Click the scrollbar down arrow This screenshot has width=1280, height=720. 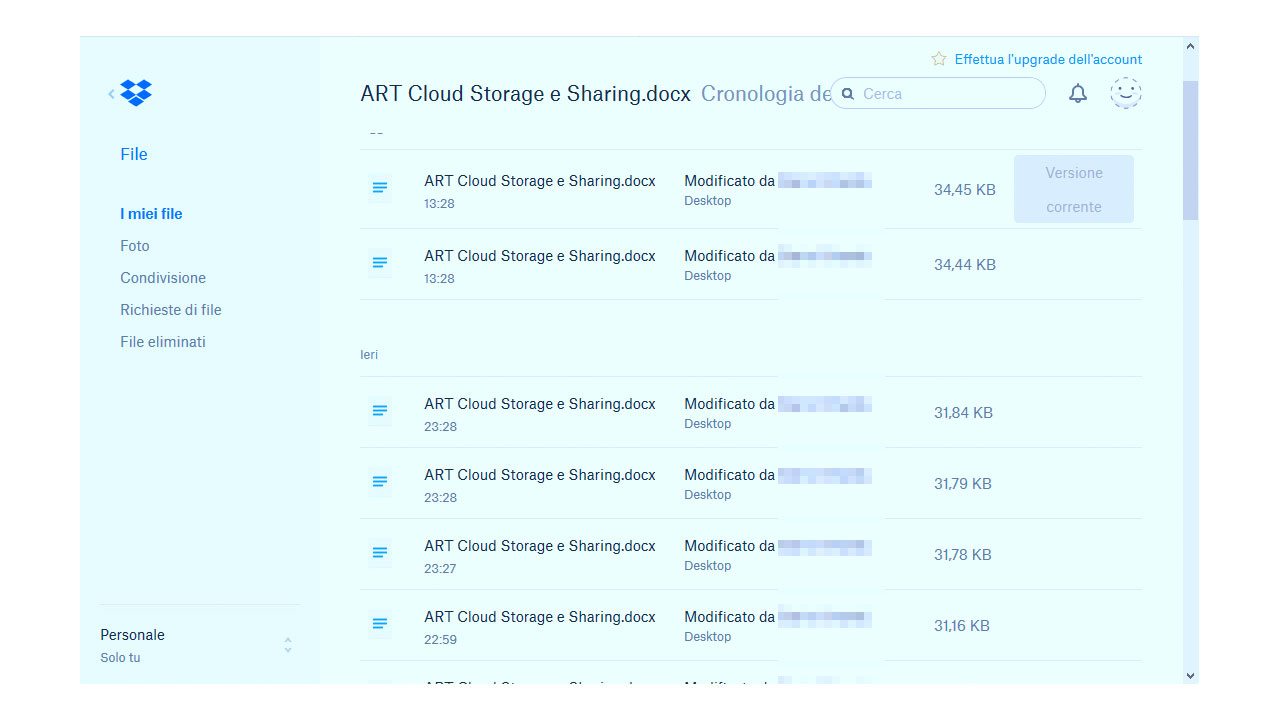[1190, 676]
